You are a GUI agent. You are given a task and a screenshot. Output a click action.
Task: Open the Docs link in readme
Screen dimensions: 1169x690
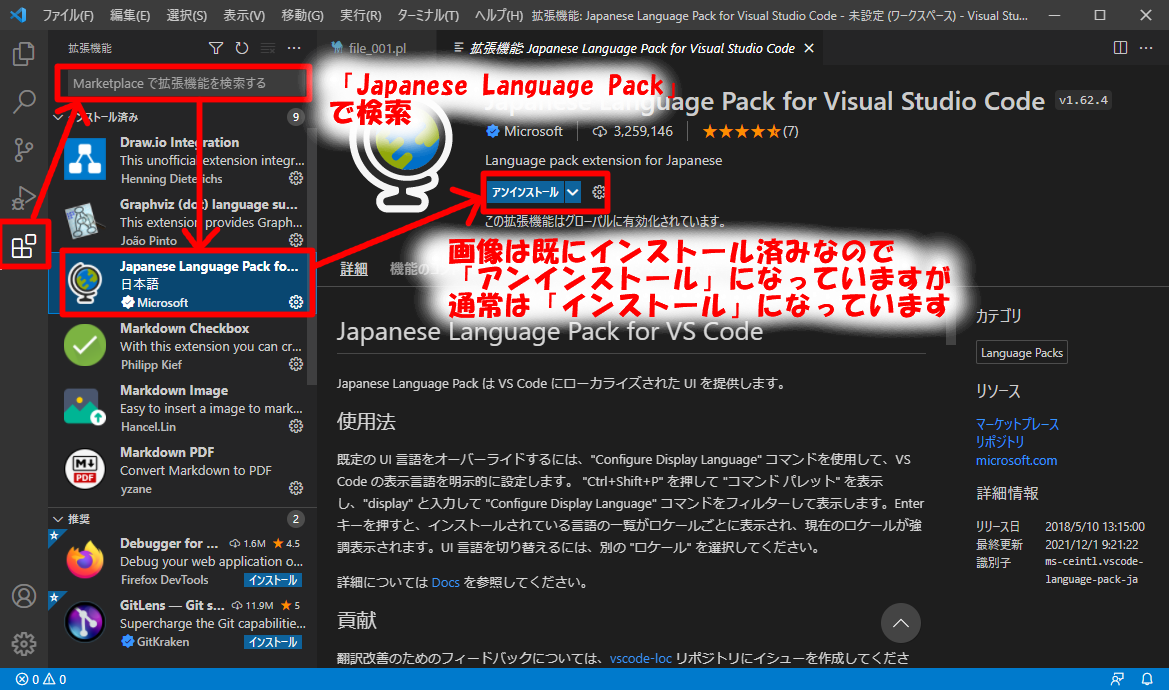coord(445,583)
